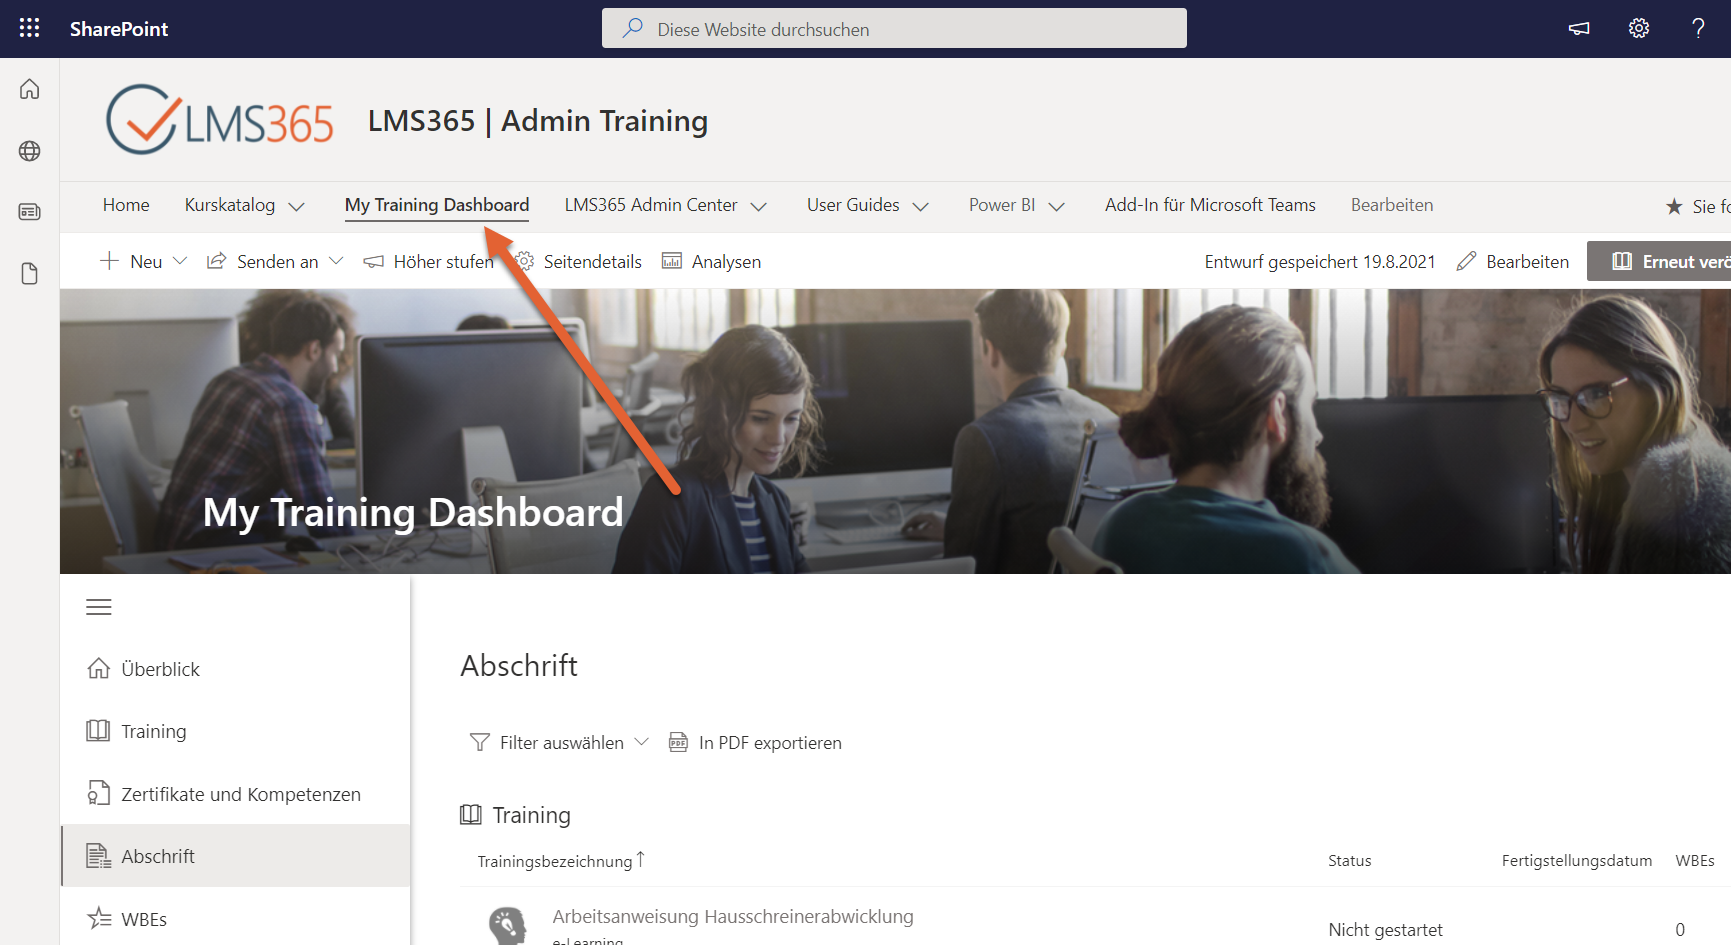1731x945 pixels.
Task: Open the Neu dropdown menu
Action: [145, 261]
